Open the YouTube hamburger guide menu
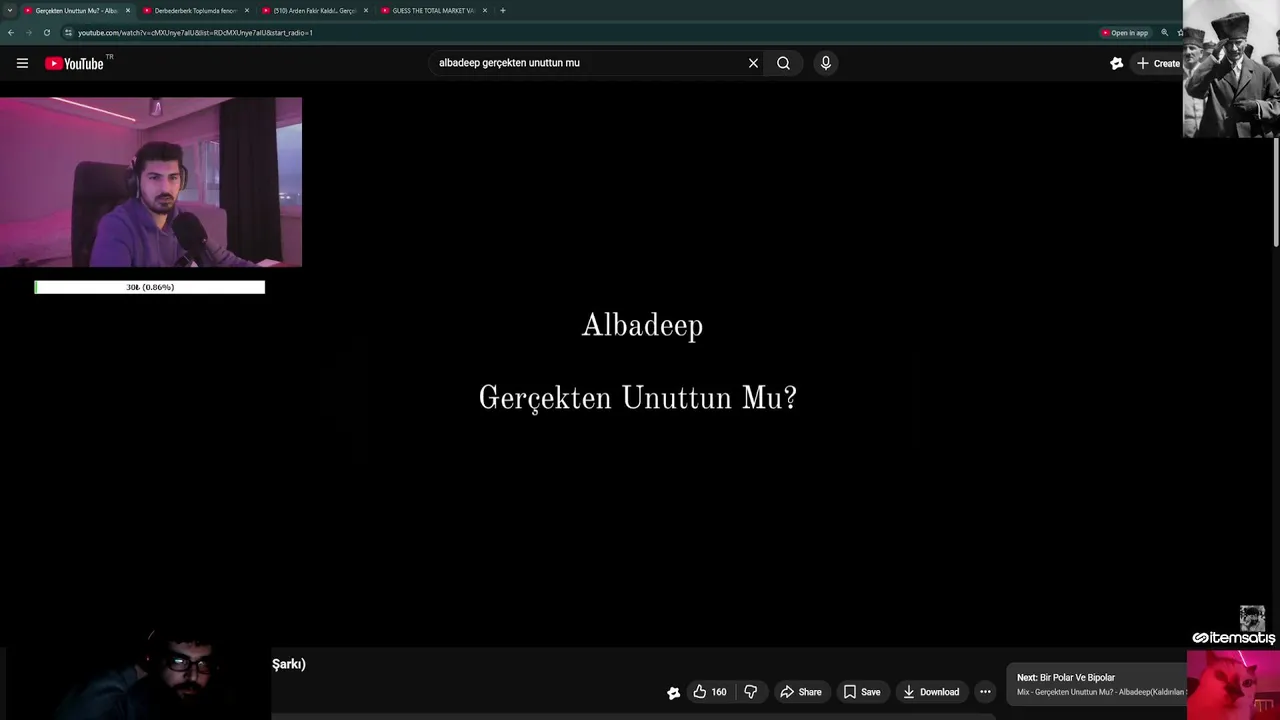Image resolution: width=1280 pixels, height=720 pixels. pyautogui.click(x=22, y=63)
